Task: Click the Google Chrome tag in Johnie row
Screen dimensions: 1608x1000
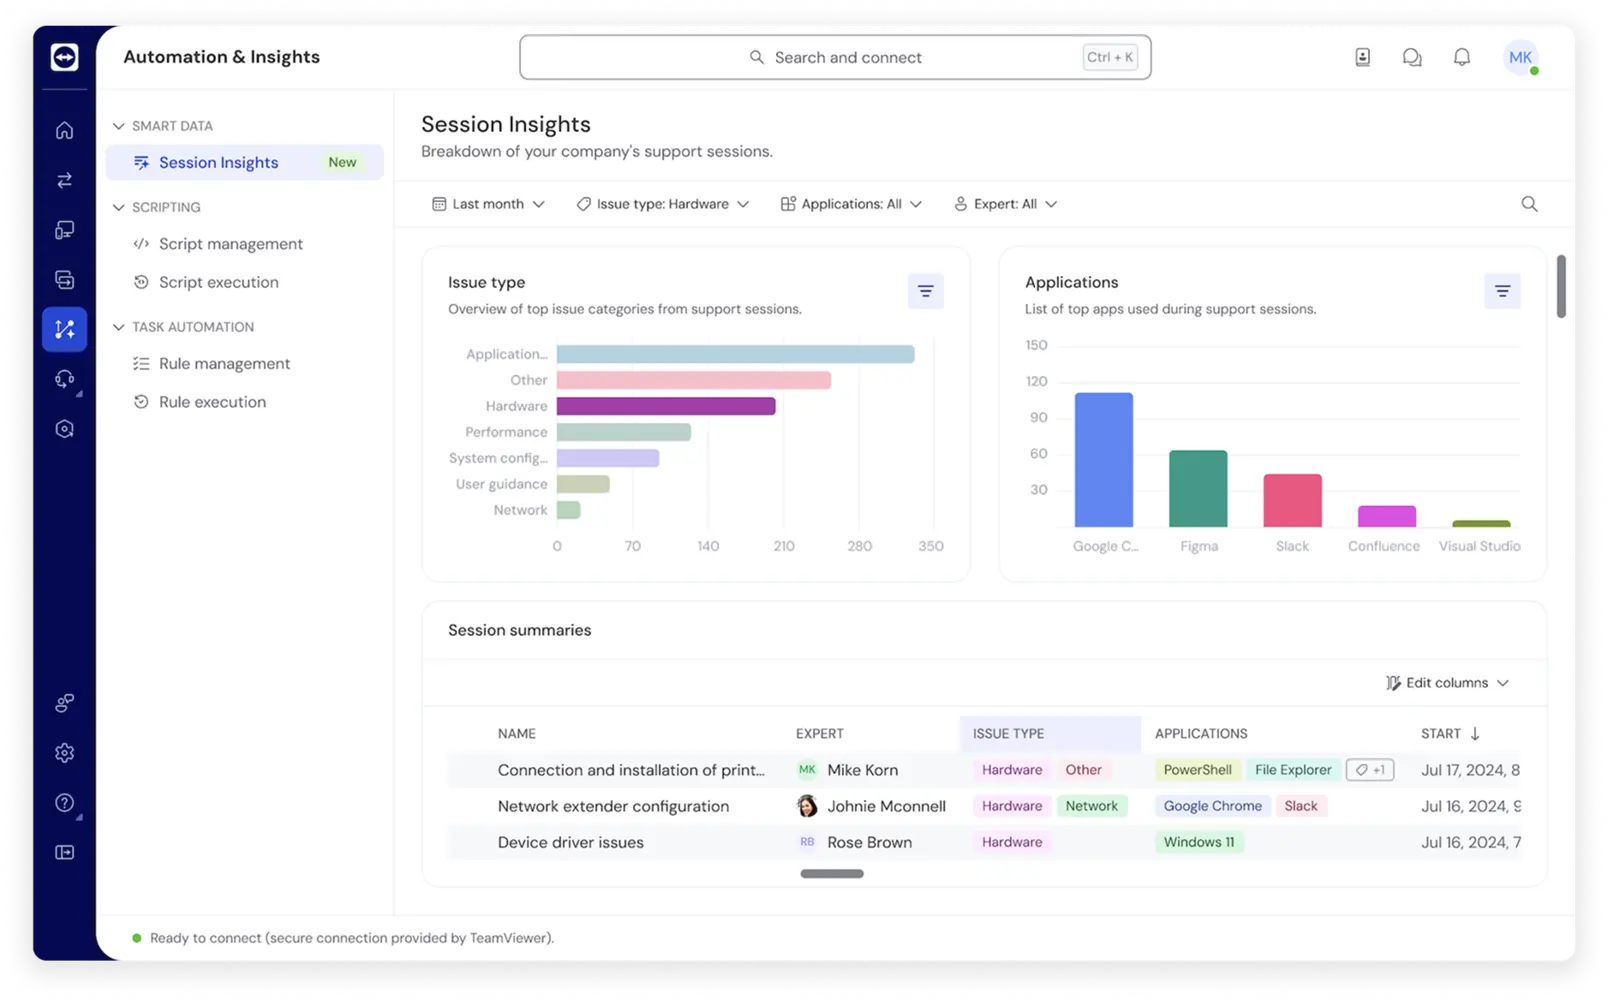Action: (x=1212, y=806)
